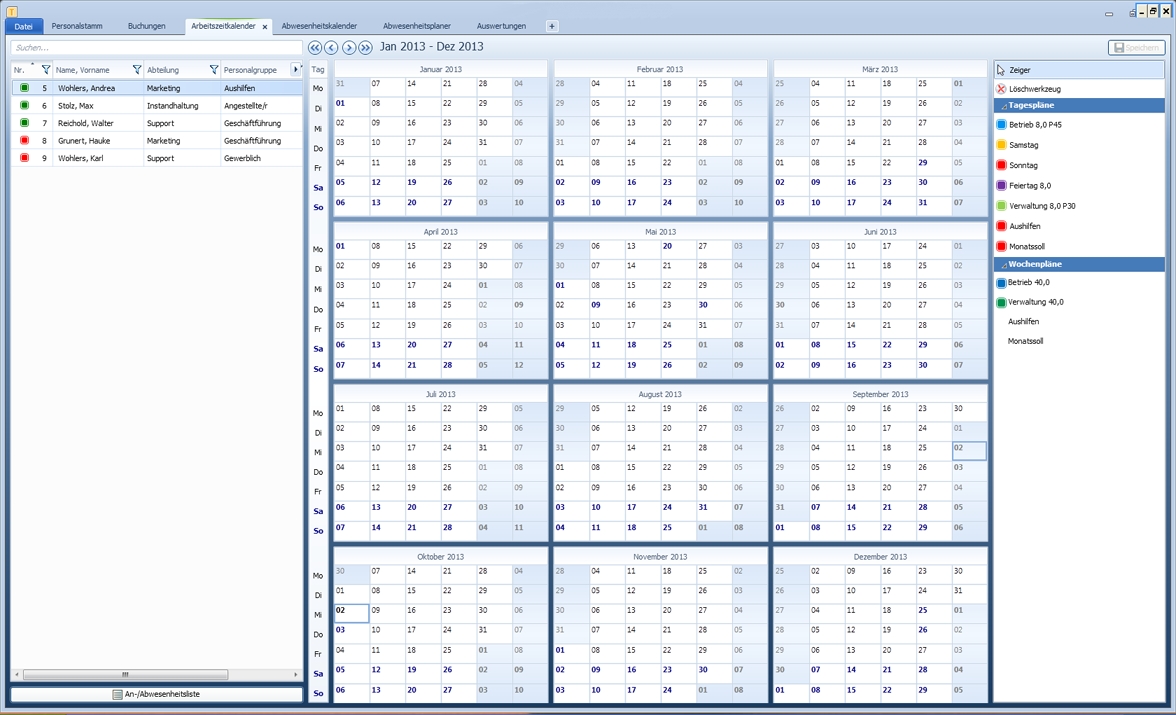Switch to the Buchungen tab
Image resolution: width=1176 pixels, height=715 pixels.
point(146,26)
